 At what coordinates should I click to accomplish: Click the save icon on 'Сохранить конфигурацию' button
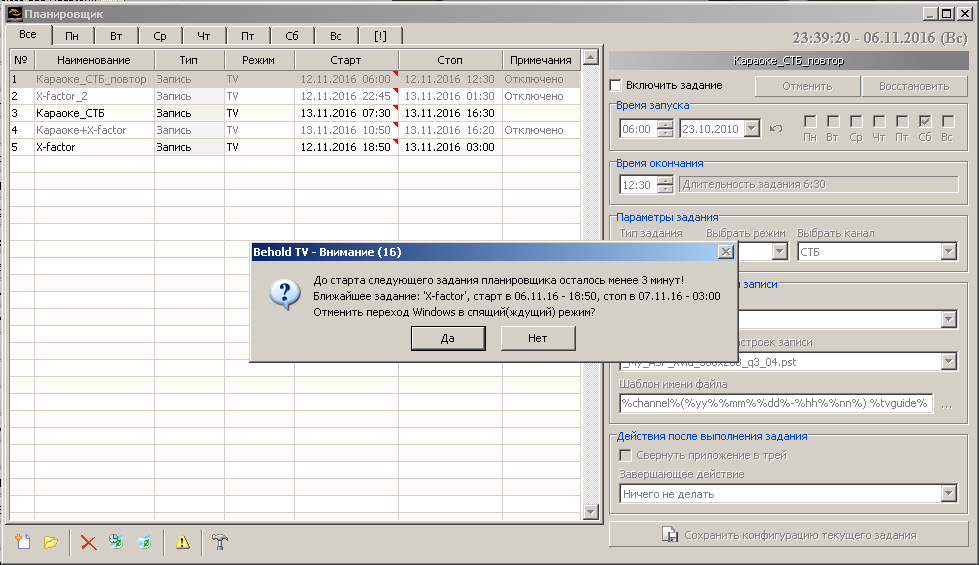[x=671, y=535]
